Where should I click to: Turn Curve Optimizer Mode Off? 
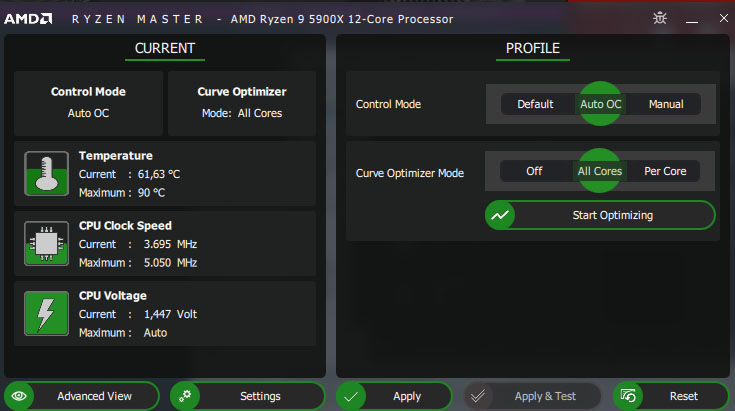point(534,171)
